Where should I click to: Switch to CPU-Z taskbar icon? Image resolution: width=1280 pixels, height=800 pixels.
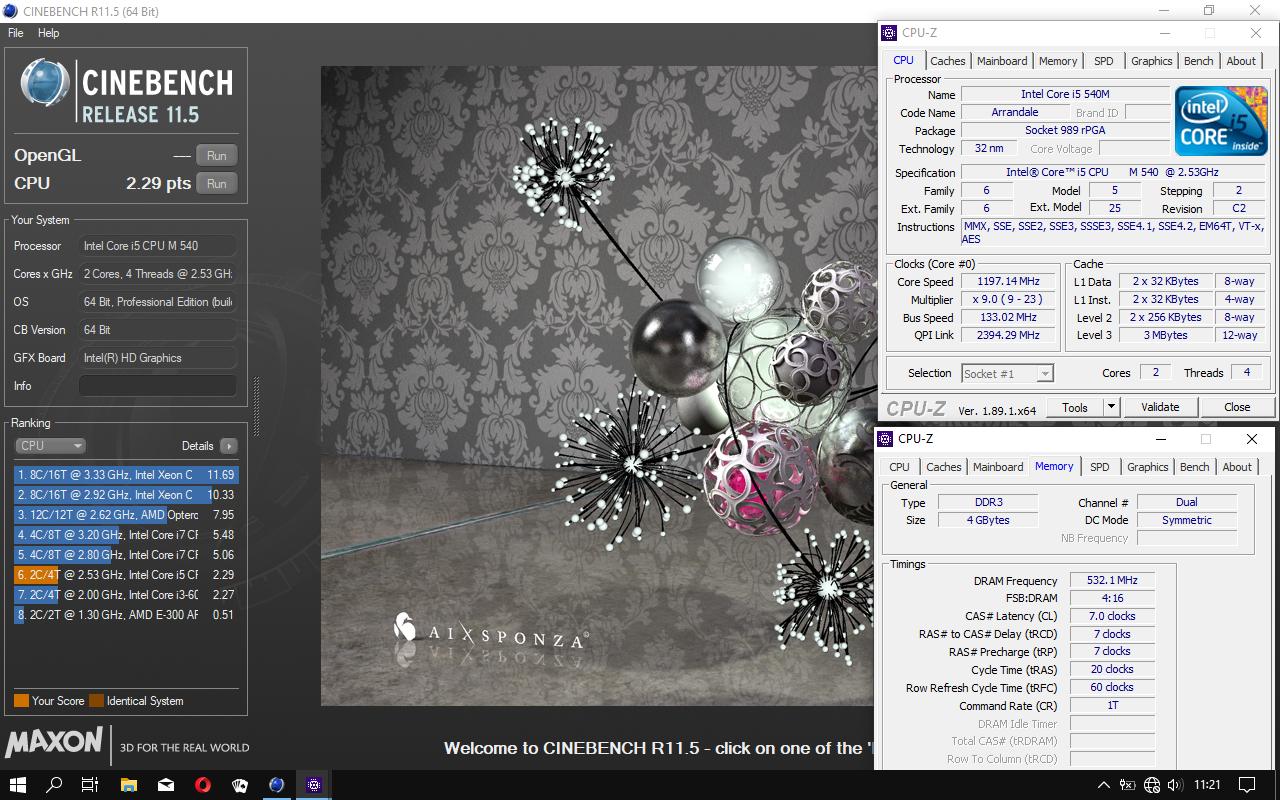[x=313, y=785]
